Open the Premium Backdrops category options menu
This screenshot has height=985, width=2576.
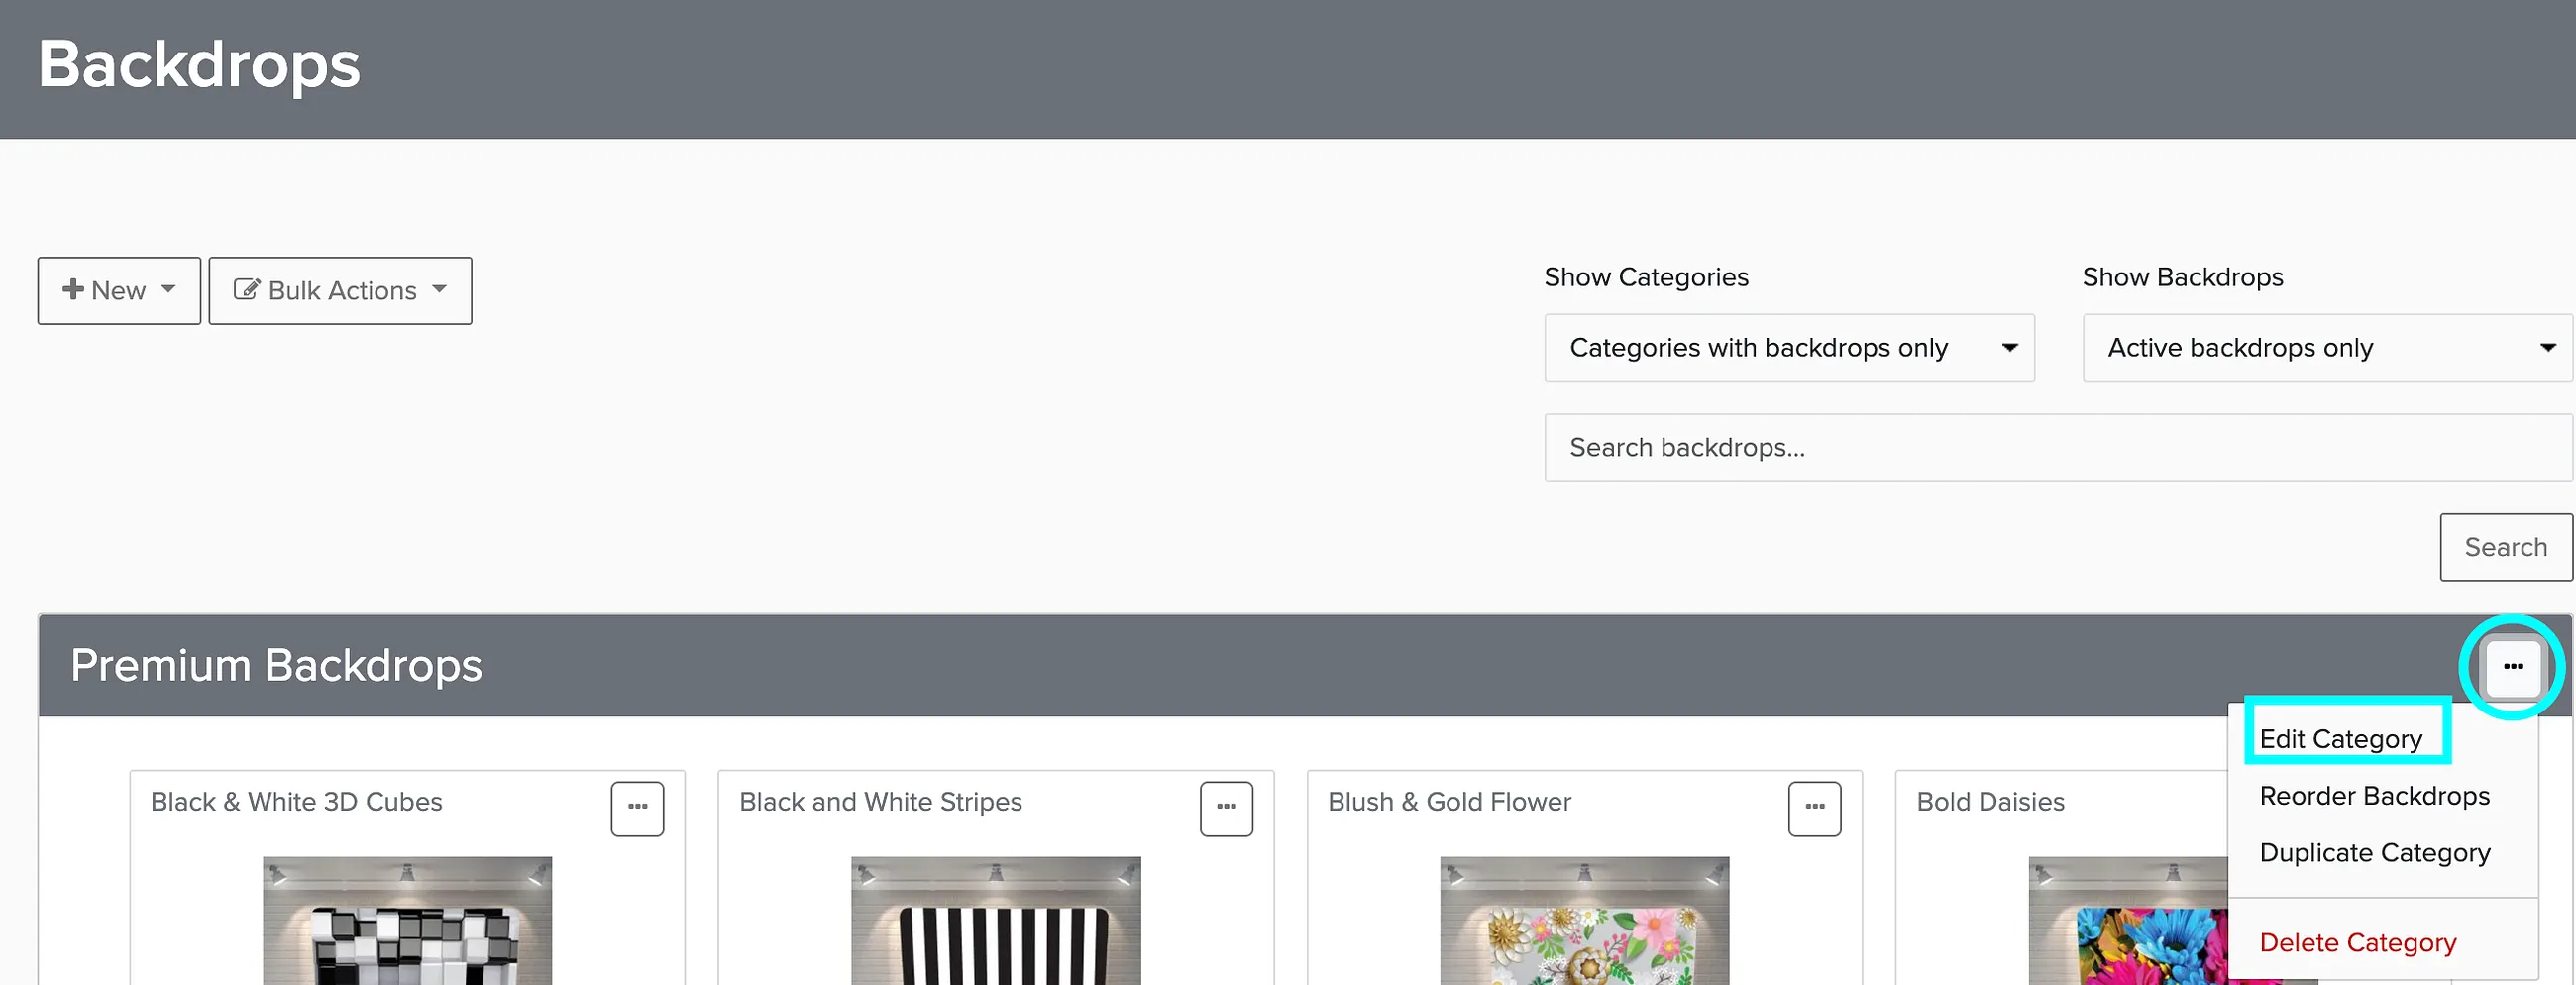(2512, 666)
